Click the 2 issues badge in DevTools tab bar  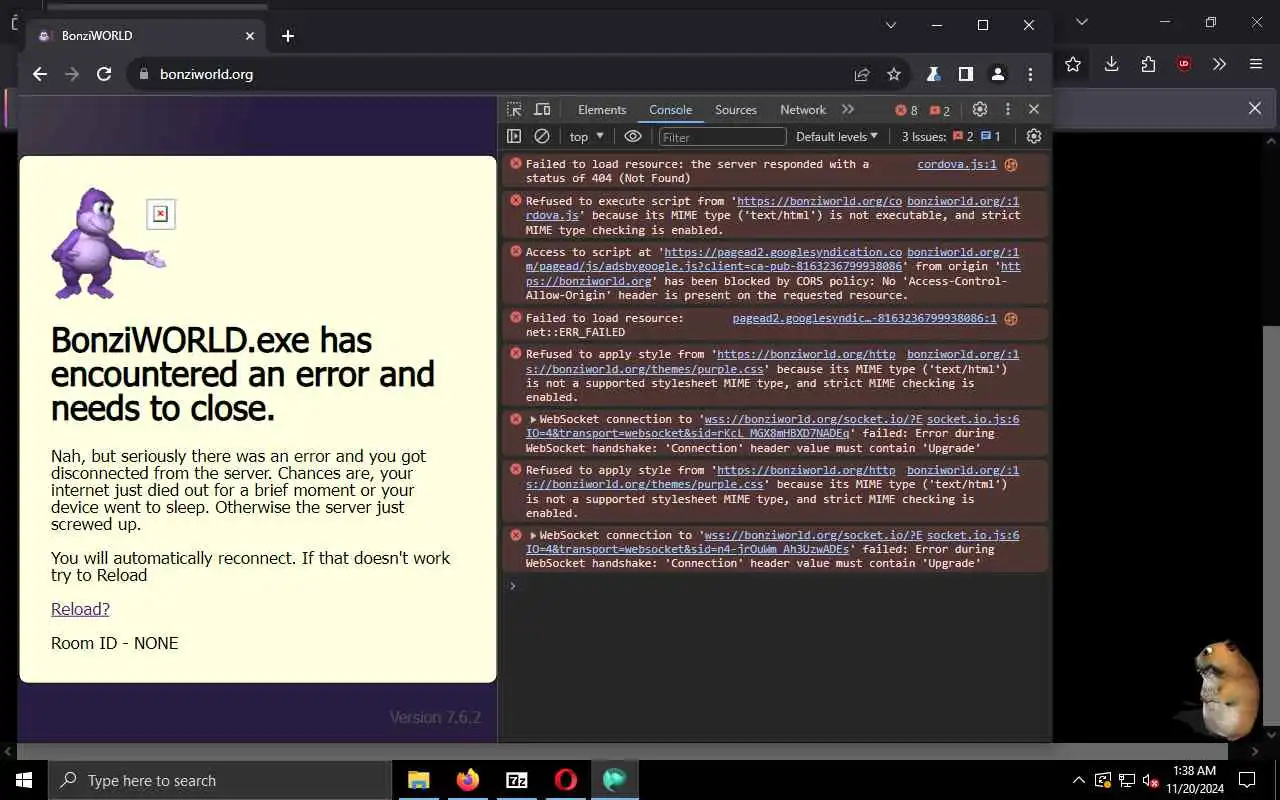940,110
